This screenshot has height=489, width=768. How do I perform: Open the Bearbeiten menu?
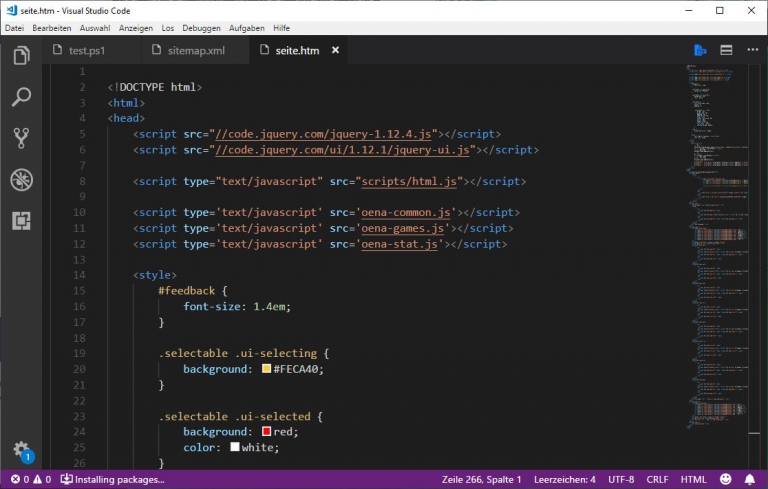coord(51,28)
